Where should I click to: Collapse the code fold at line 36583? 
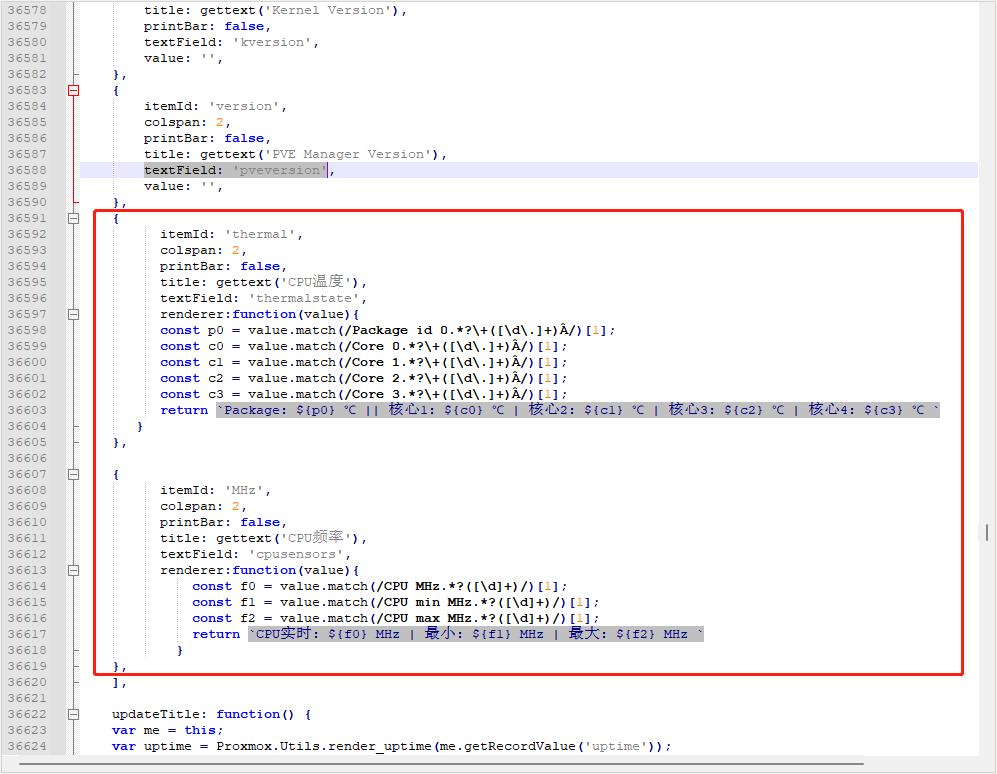[74, 90]
